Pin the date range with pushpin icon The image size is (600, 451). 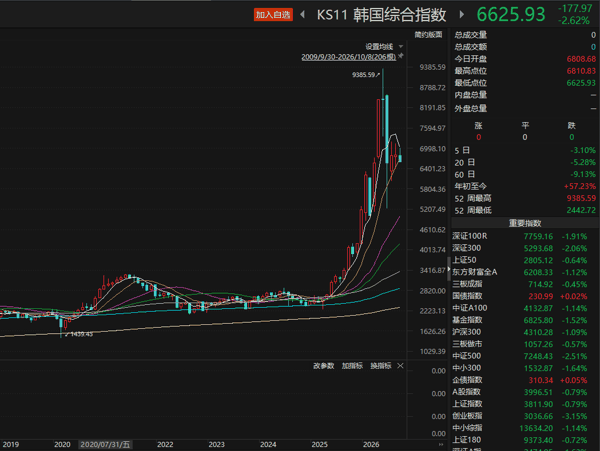pyautogui.click(x=401, y=56)
